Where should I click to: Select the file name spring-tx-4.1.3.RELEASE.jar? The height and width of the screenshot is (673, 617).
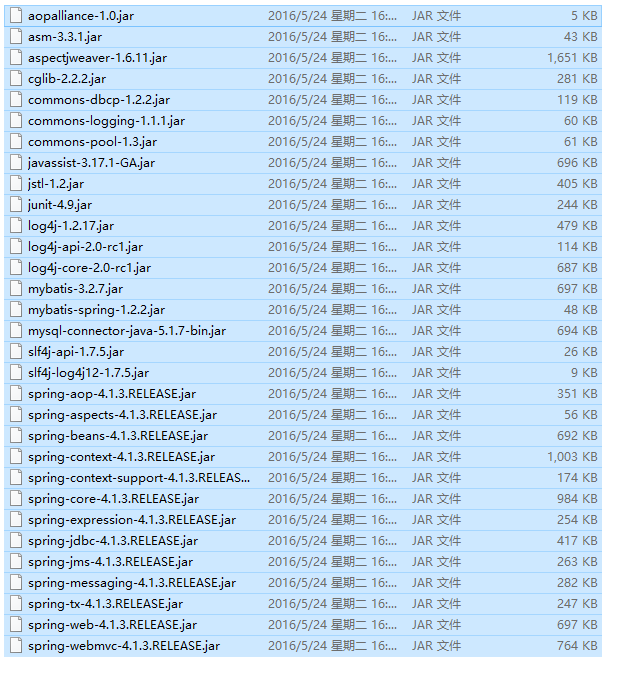[x=106, y=605]
